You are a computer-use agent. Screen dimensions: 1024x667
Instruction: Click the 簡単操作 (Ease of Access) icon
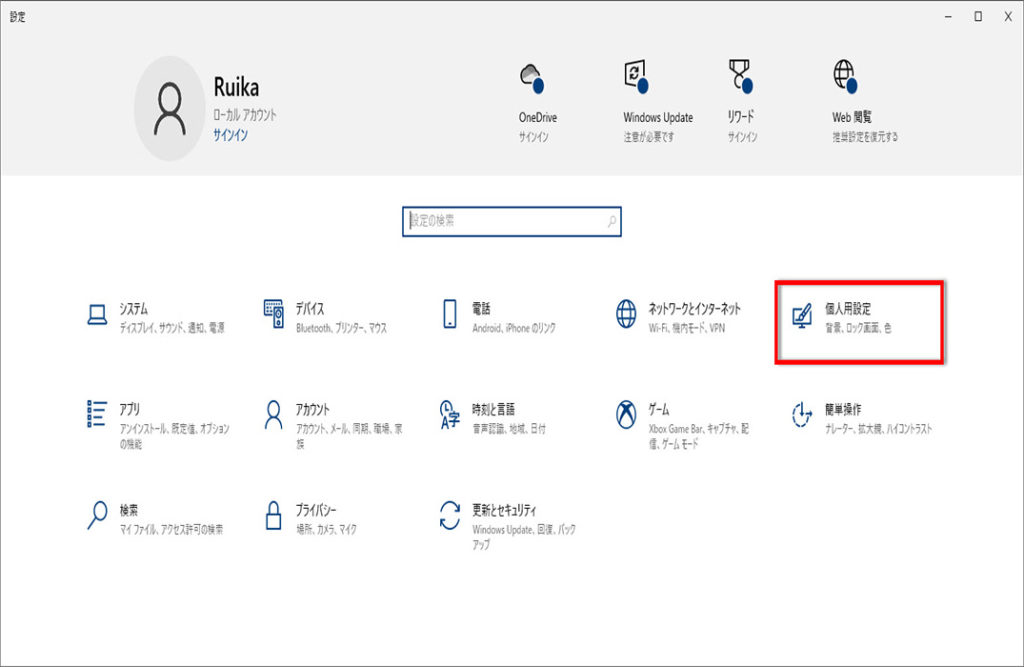802,413
